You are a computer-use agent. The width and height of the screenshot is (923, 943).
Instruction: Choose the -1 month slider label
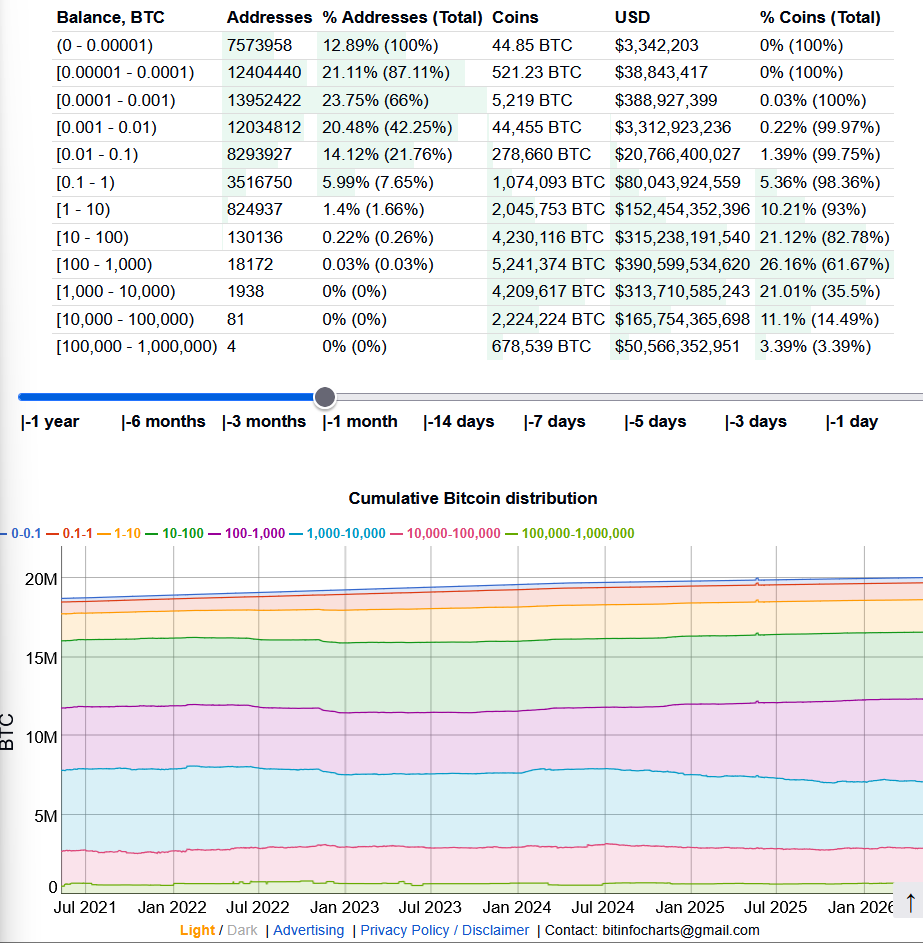360,422
